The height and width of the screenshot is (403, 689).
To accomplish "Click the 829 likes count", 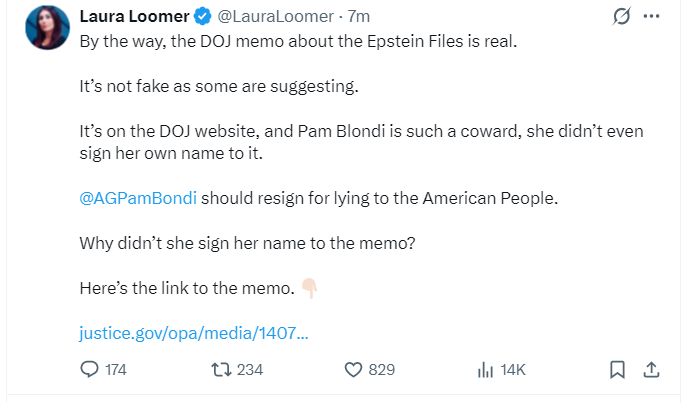I will (382, 370).
